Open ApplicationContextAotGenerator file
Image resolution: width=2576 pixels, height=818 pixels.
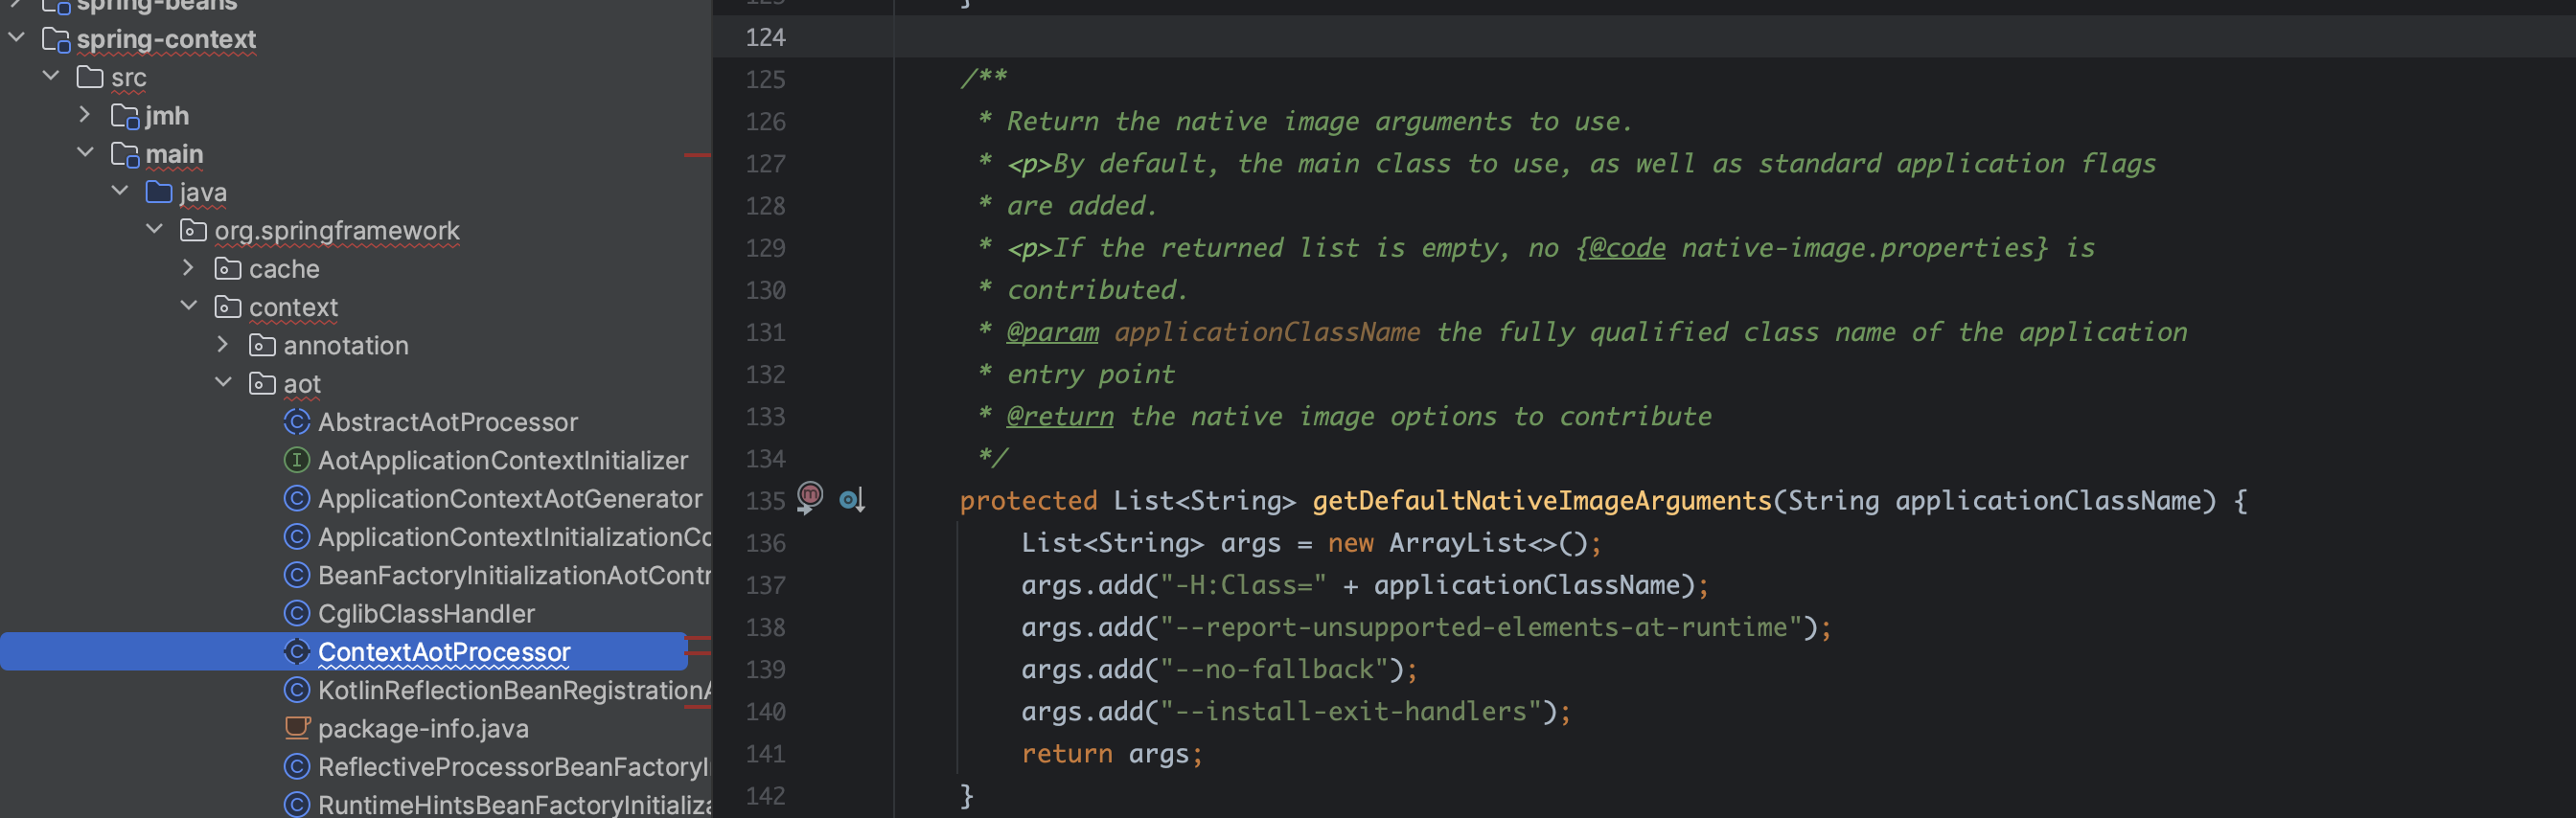coord(510,498)
